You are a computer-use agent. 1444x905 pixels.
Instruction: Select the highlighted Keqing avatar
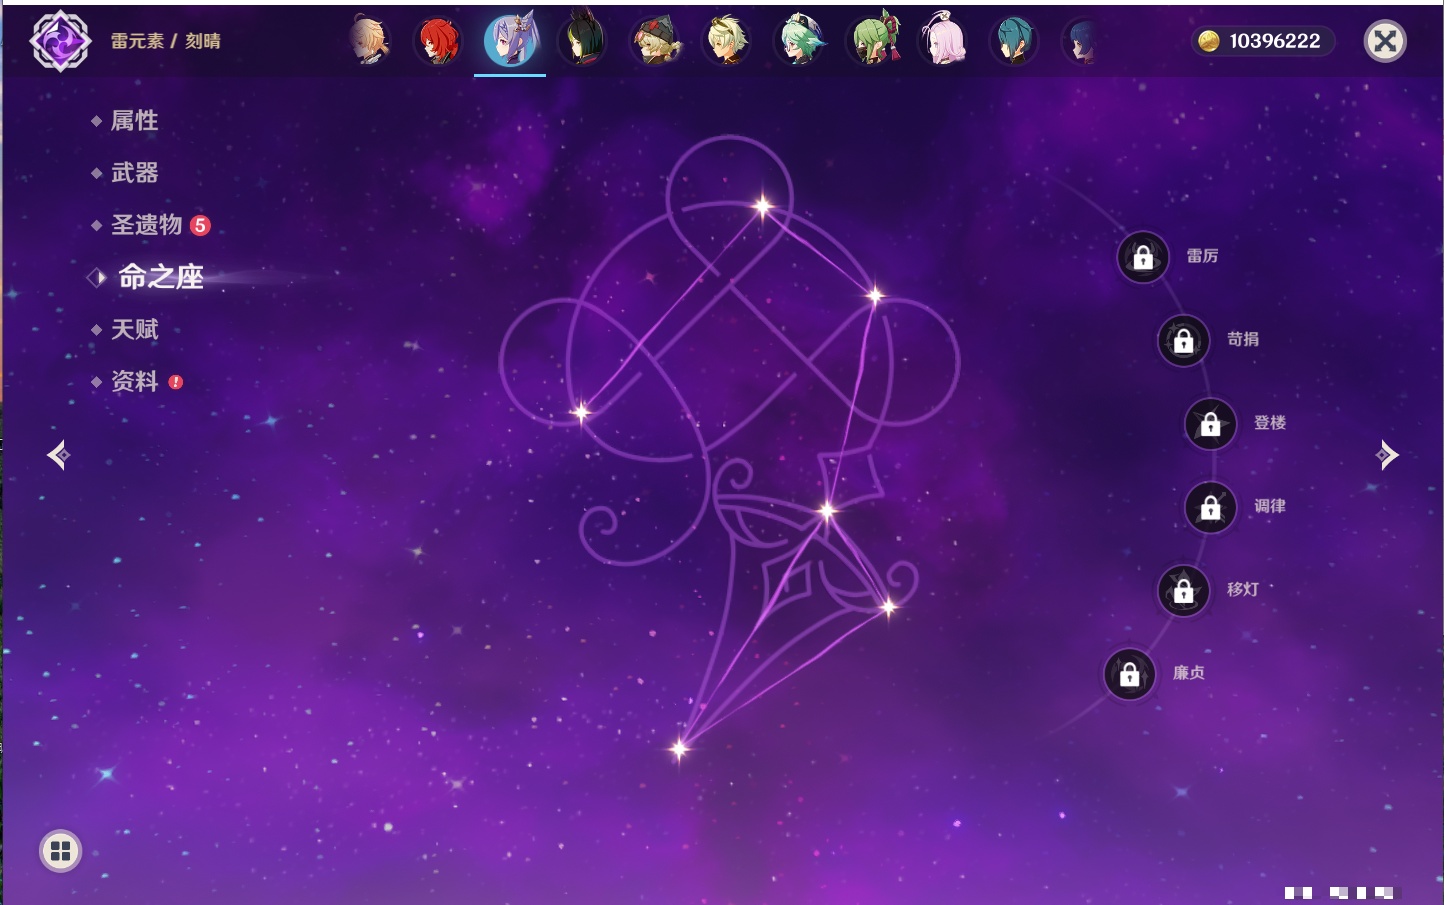[x=510, y=41]
